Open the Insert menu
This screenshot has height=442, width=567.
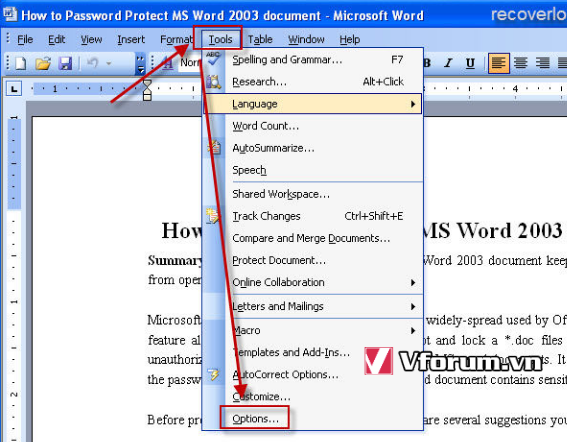coord(131,39)
